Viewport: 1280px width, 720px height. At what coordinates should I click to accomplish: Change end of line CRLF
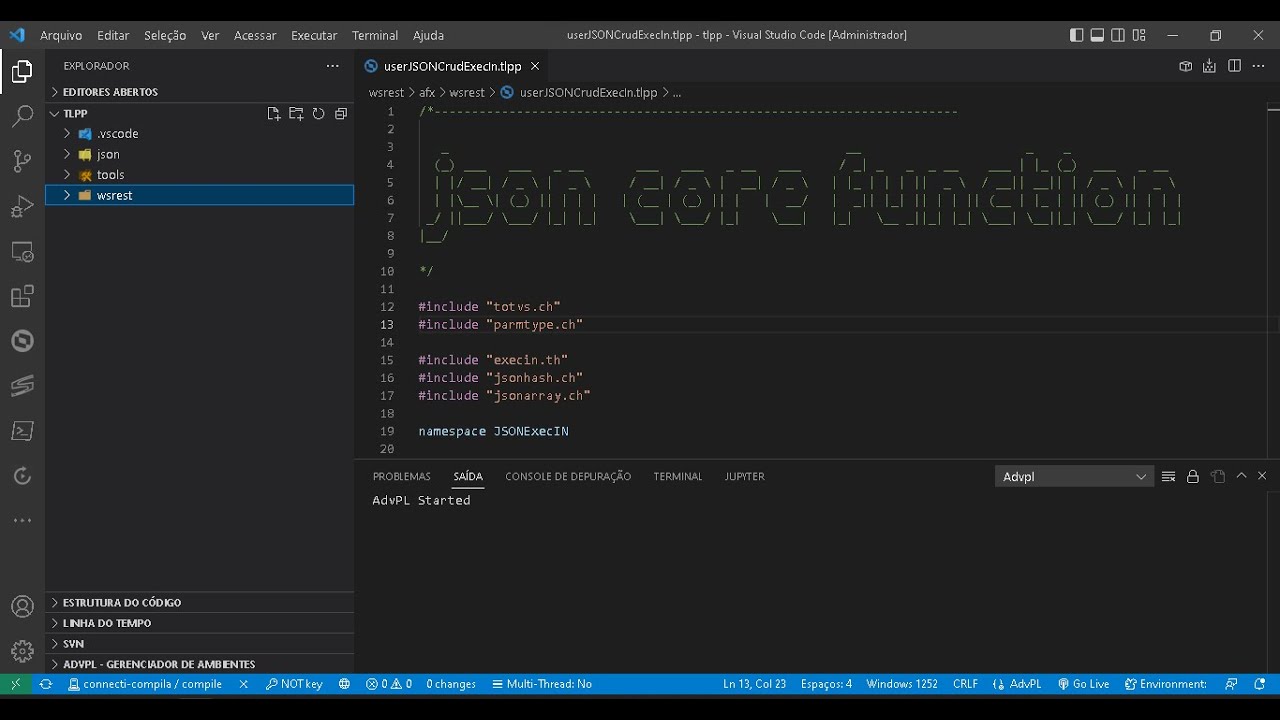965,685
